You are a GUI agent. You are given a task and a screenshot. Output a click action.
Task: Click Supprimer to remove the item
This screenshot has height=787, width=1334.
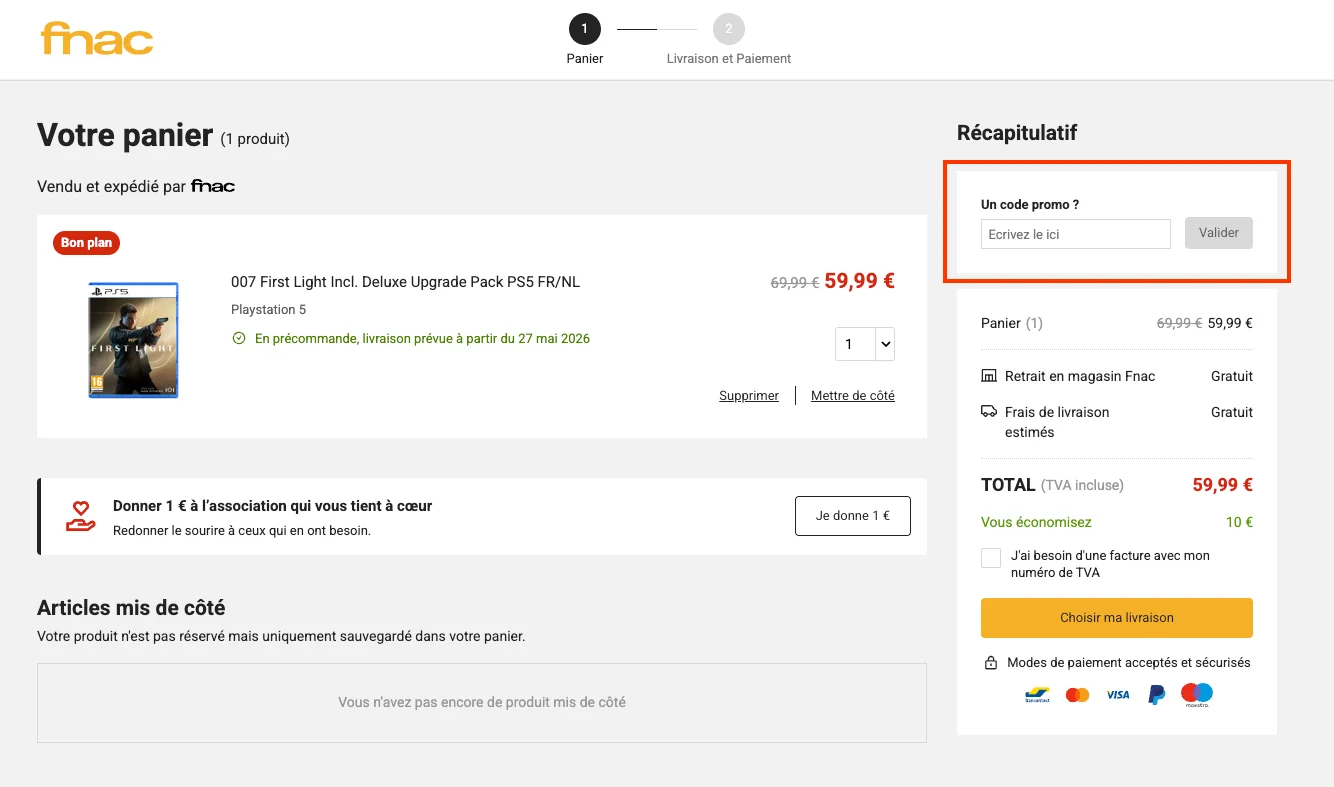[x=748, y=396]
